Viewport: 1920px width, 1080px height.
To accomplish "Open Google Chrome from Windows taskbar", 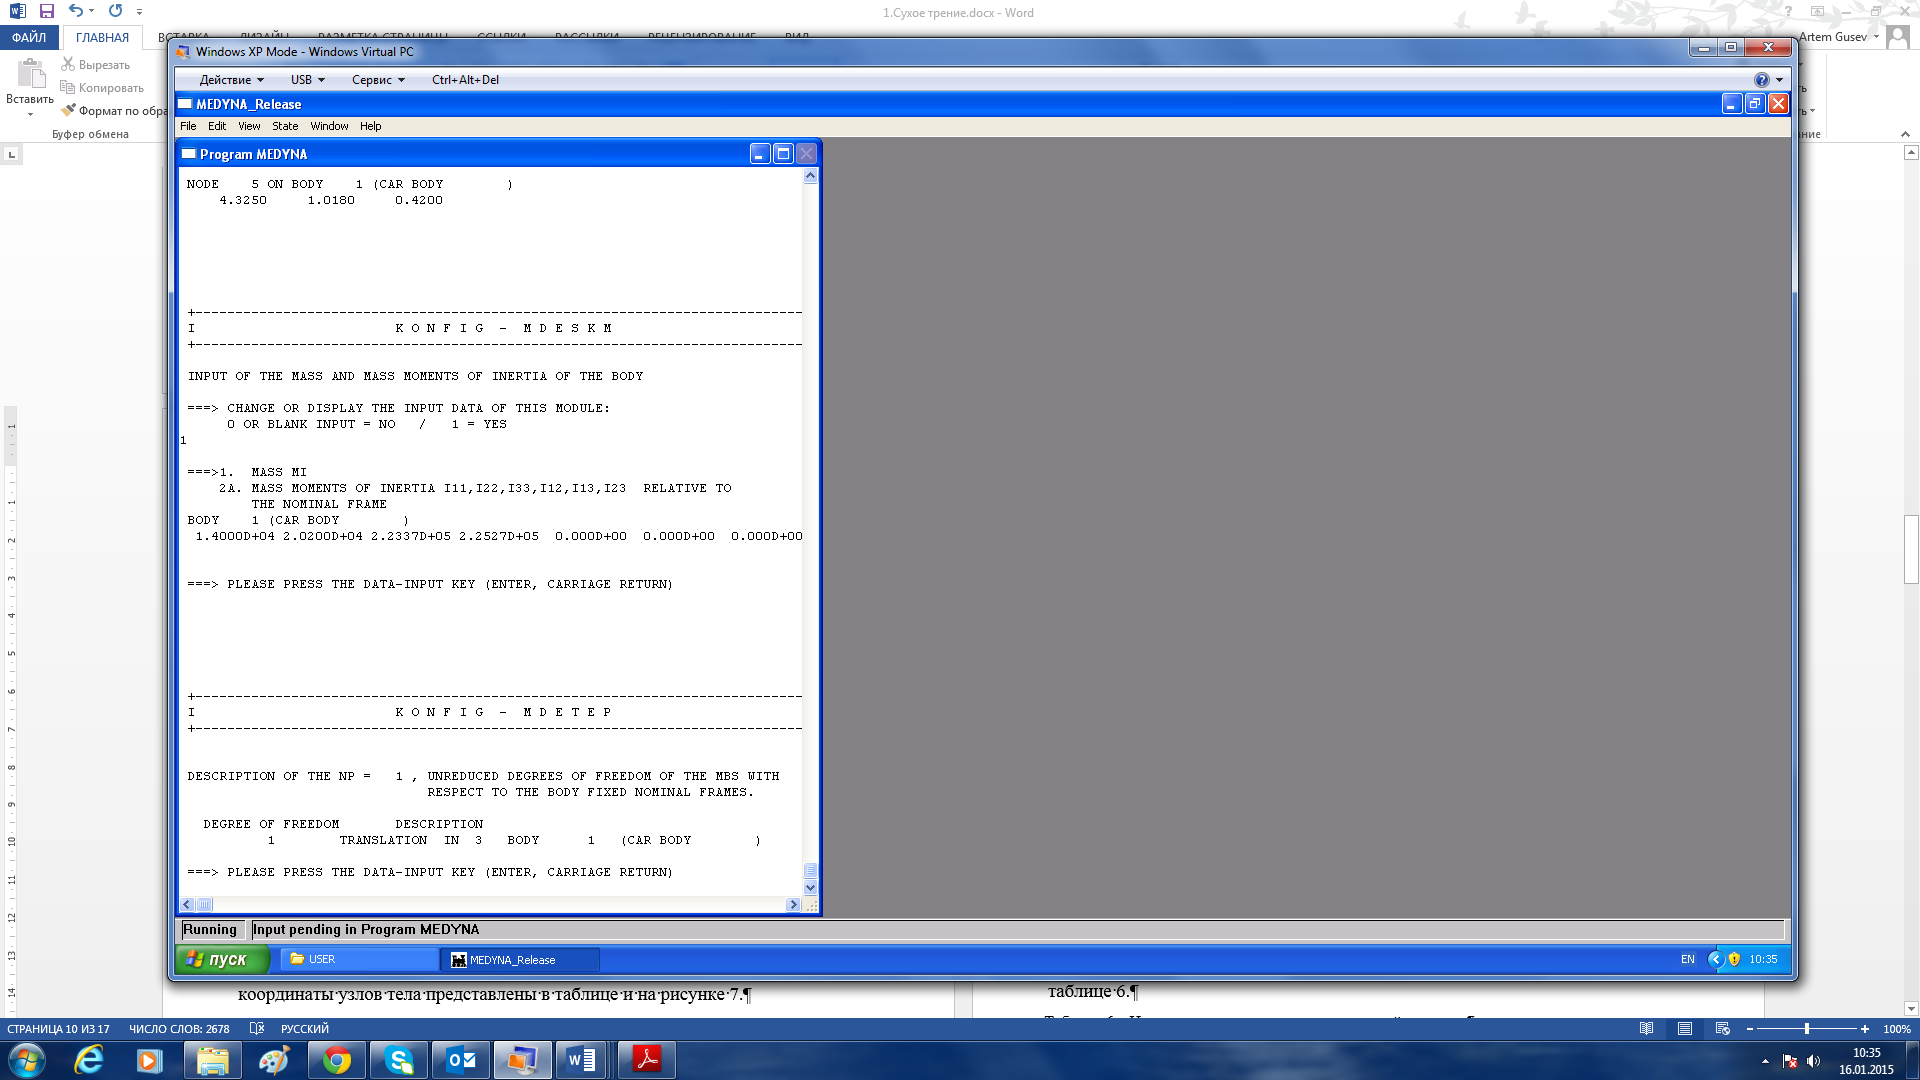I will point(337,1060).
